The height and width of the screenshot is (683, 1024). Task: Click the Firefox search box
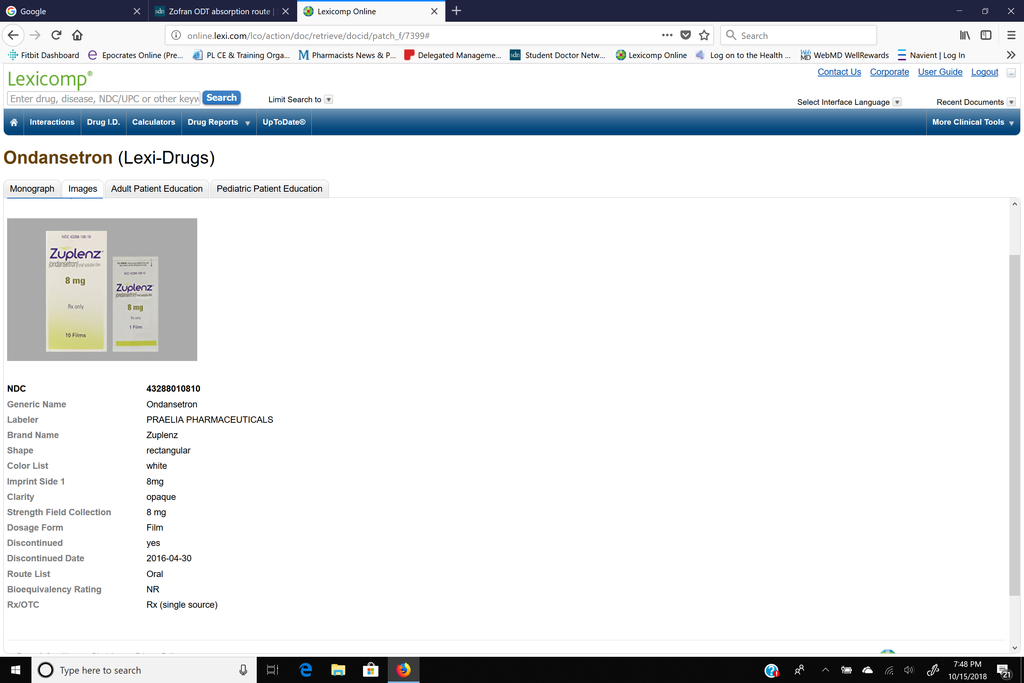798,35
